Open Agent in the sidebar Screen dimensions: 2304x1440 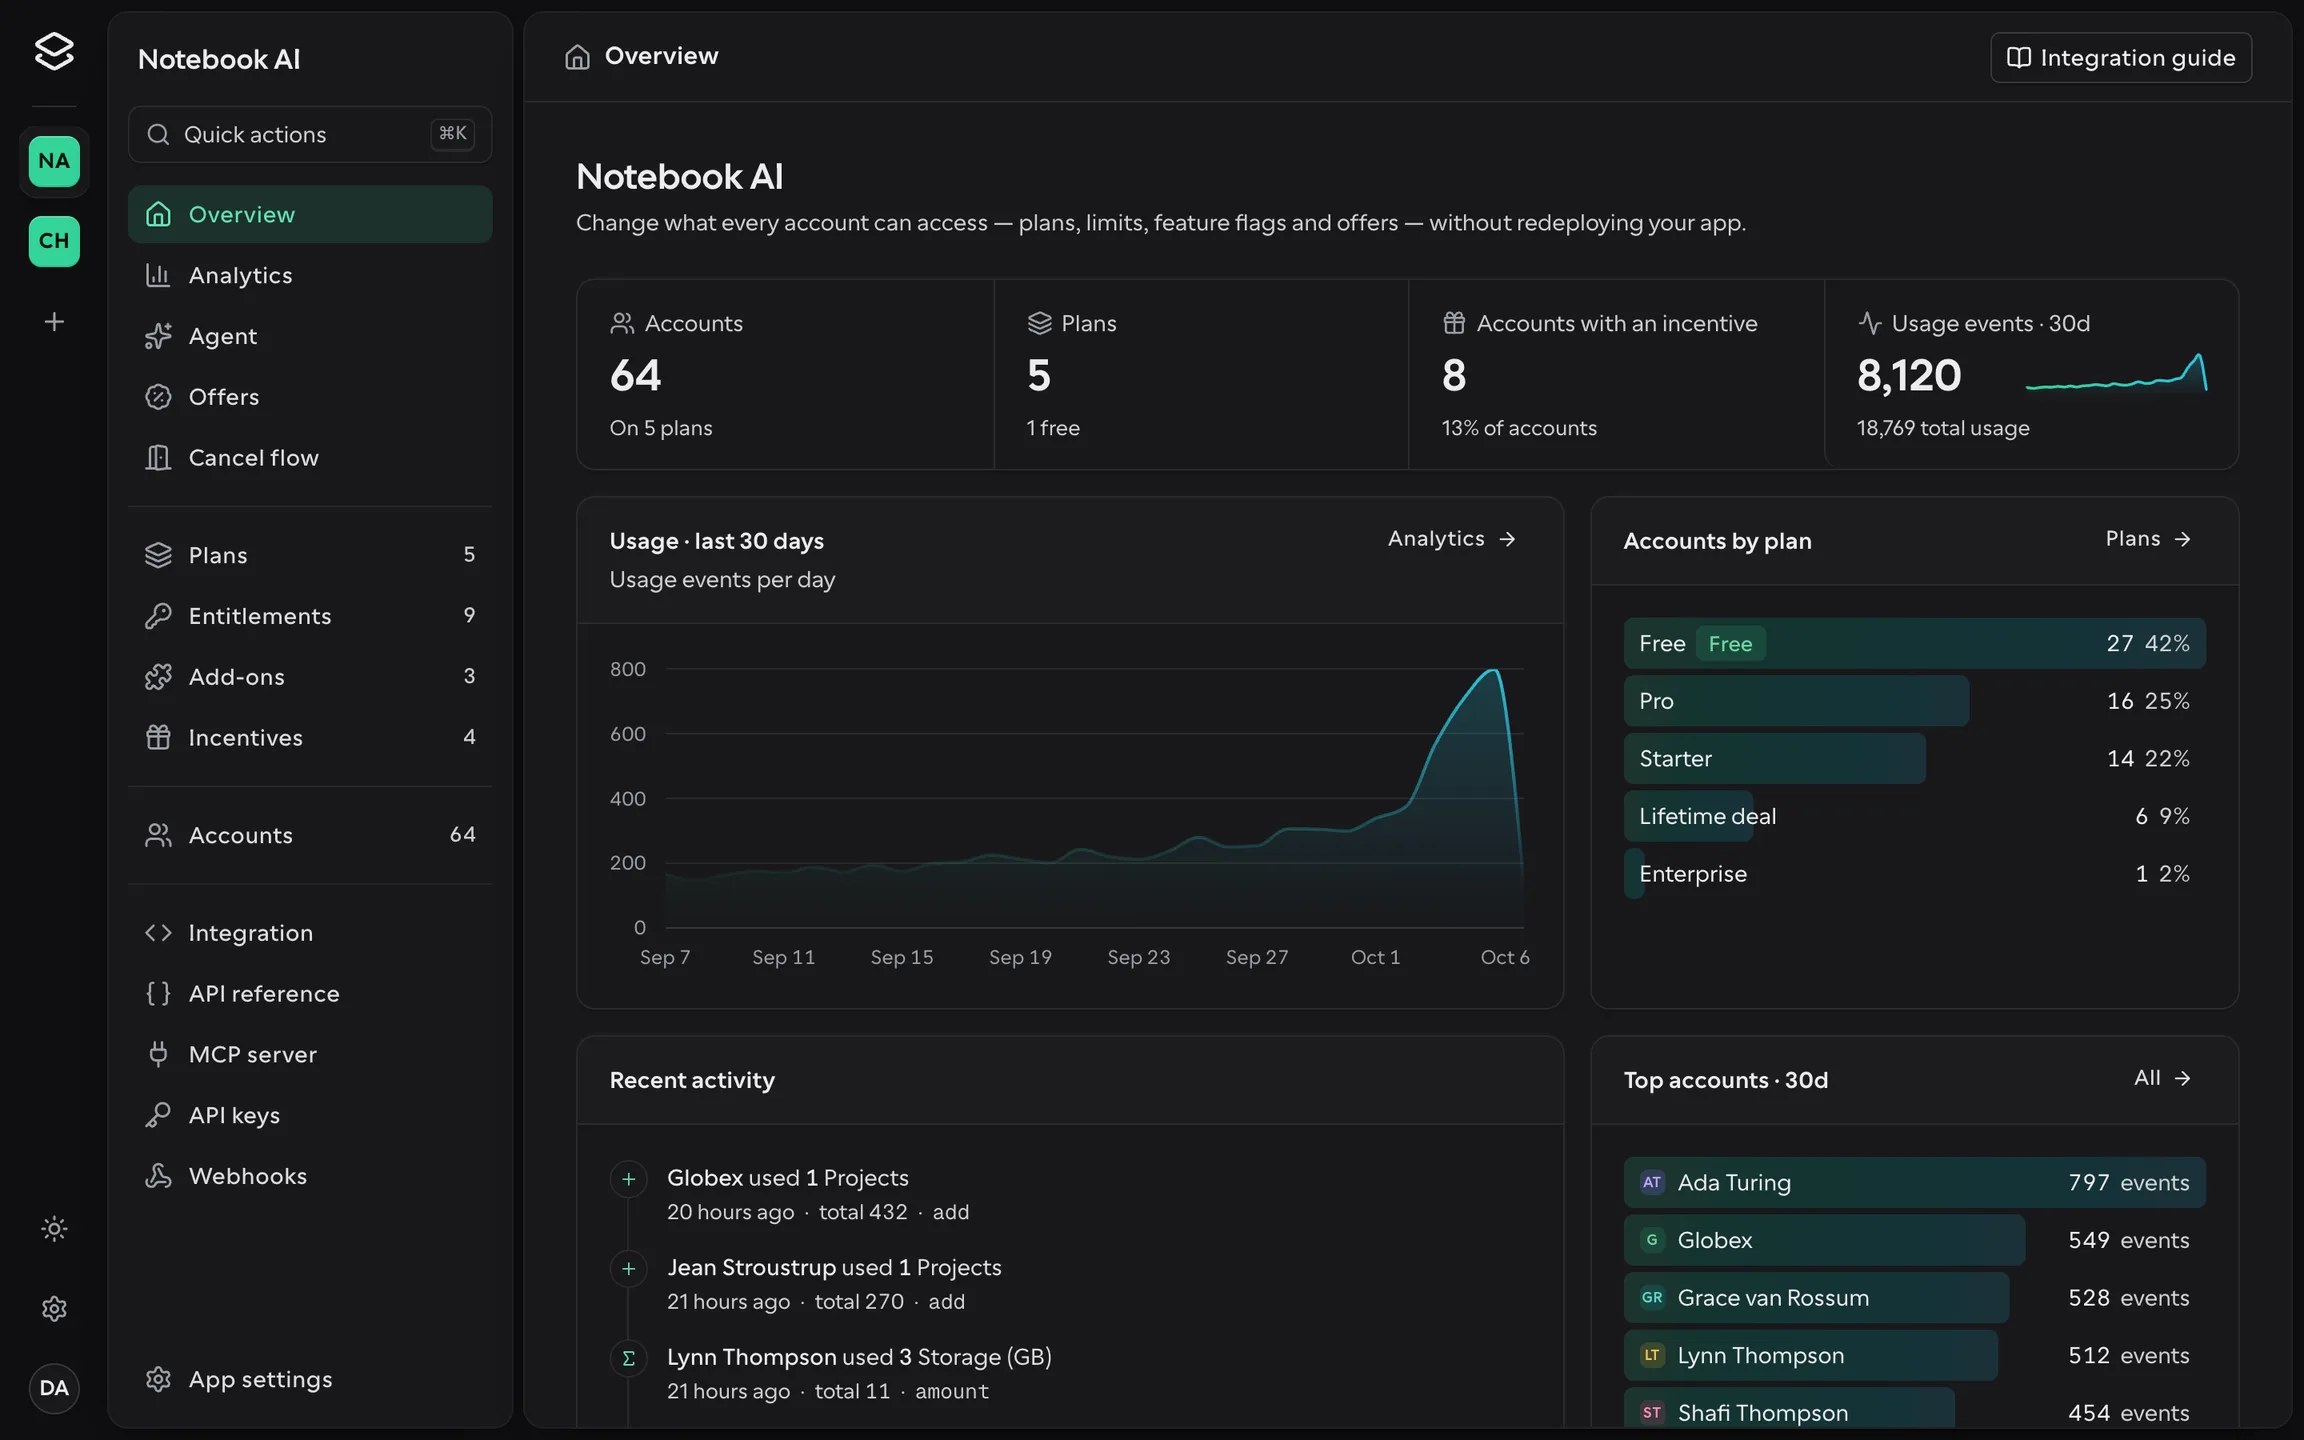310,336
